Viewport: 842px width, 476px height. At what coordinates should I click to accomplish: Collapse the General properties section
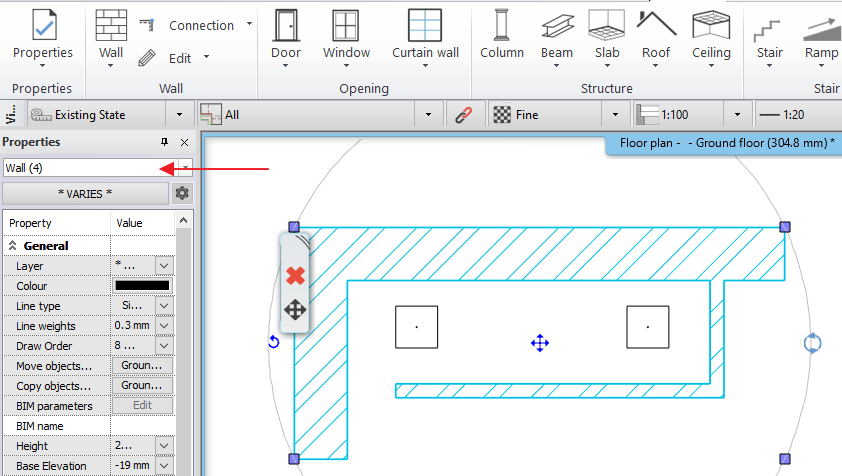tap(12, 246)
